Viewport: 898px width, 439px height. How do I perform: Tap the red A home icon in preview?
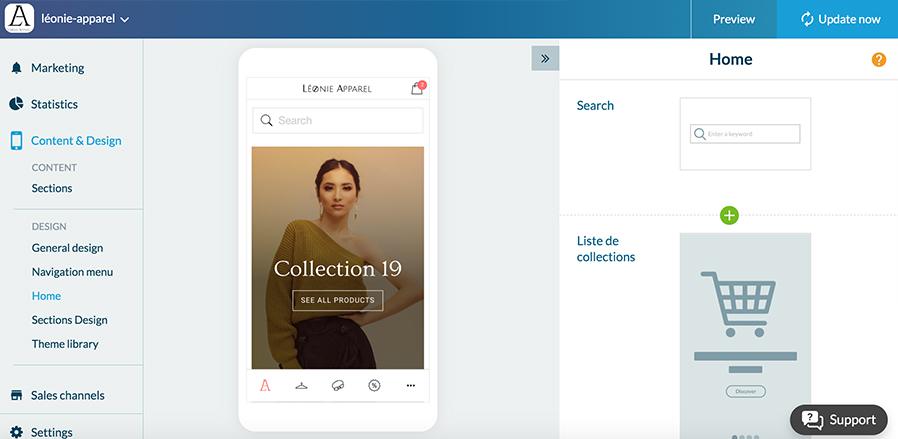pyautogui.click(x=265, y=386)
